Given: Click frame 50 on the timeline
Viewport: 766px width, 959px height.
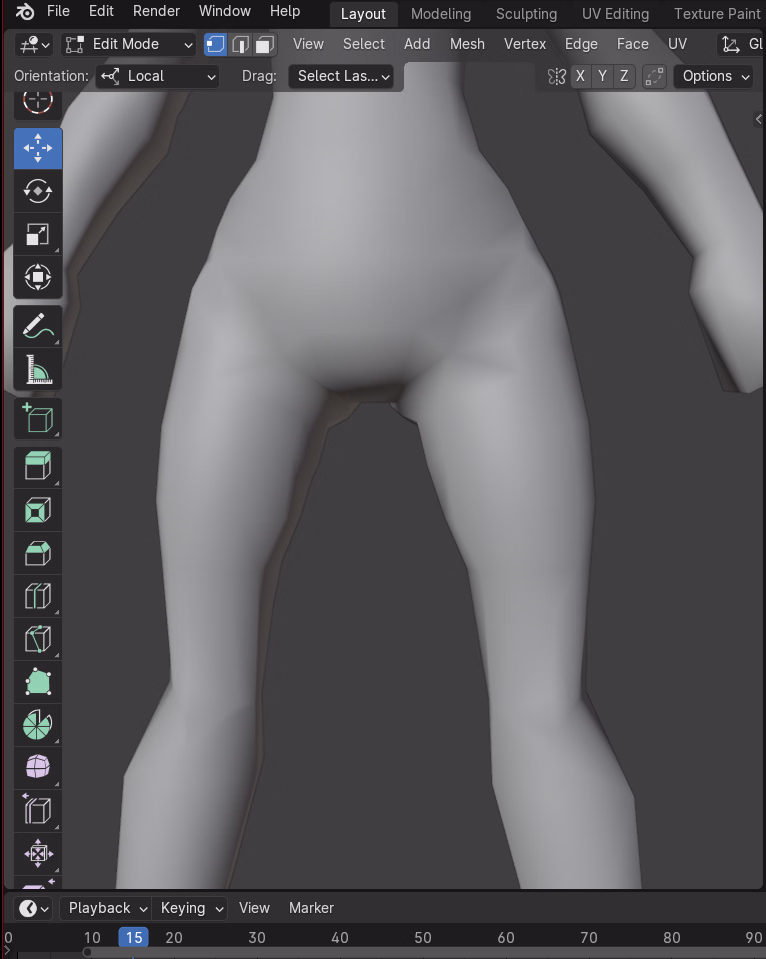Looking at the screenshot, I should coord(423,938).
